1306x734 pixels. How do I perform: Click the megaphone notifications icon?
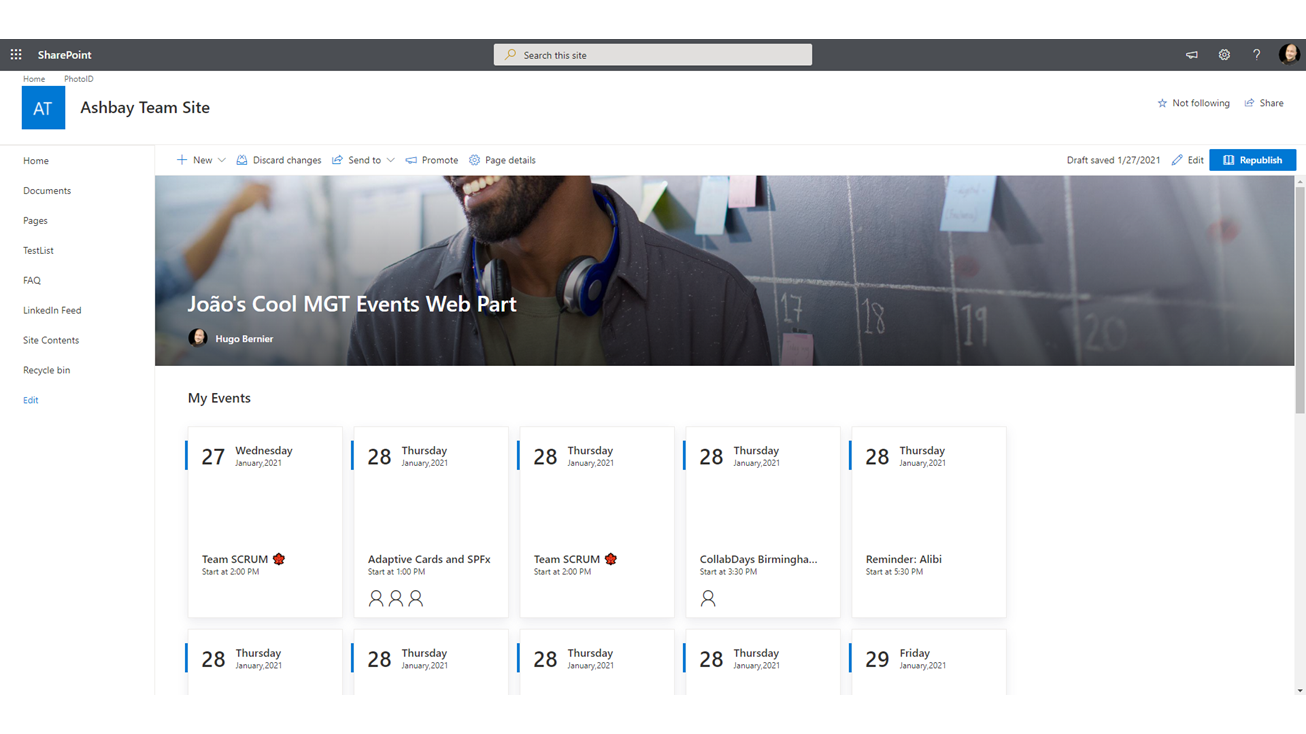tap(1191, 55)
